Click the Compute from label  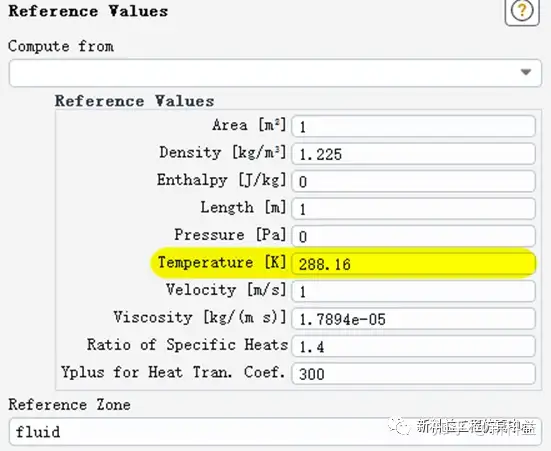61,46
